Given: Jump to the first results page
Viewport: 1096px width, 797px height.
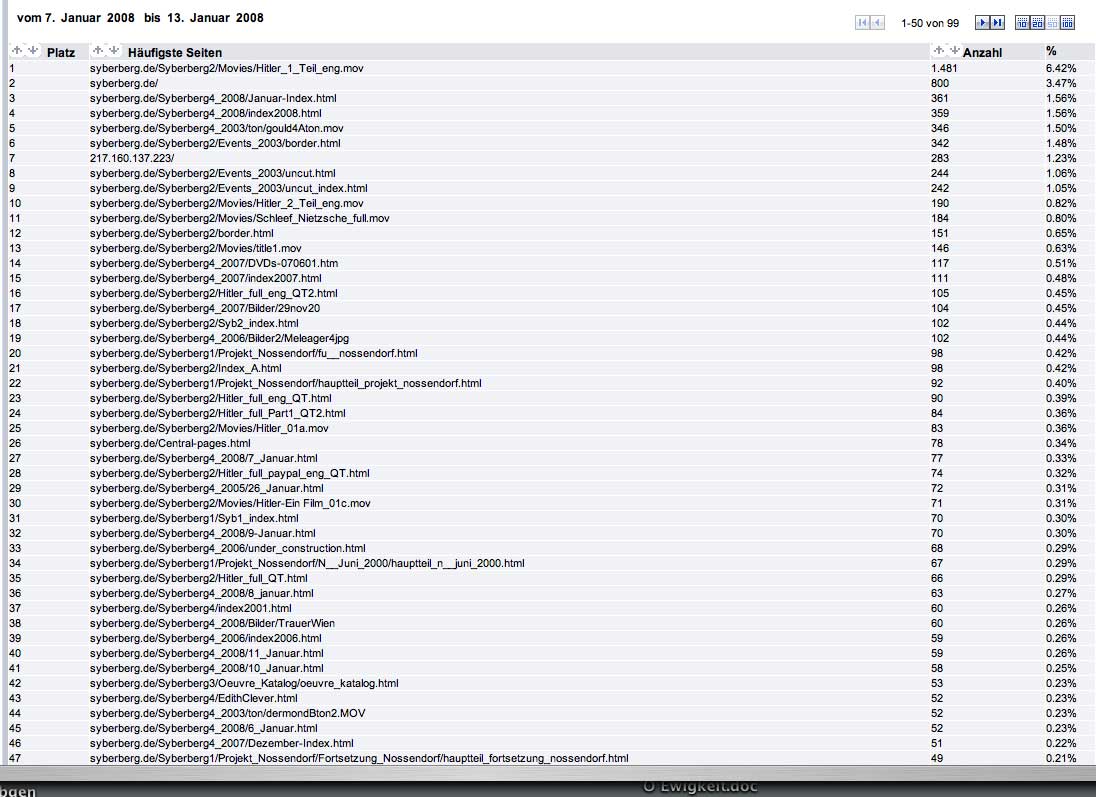Looking at the screenshot, I should 862,23.
